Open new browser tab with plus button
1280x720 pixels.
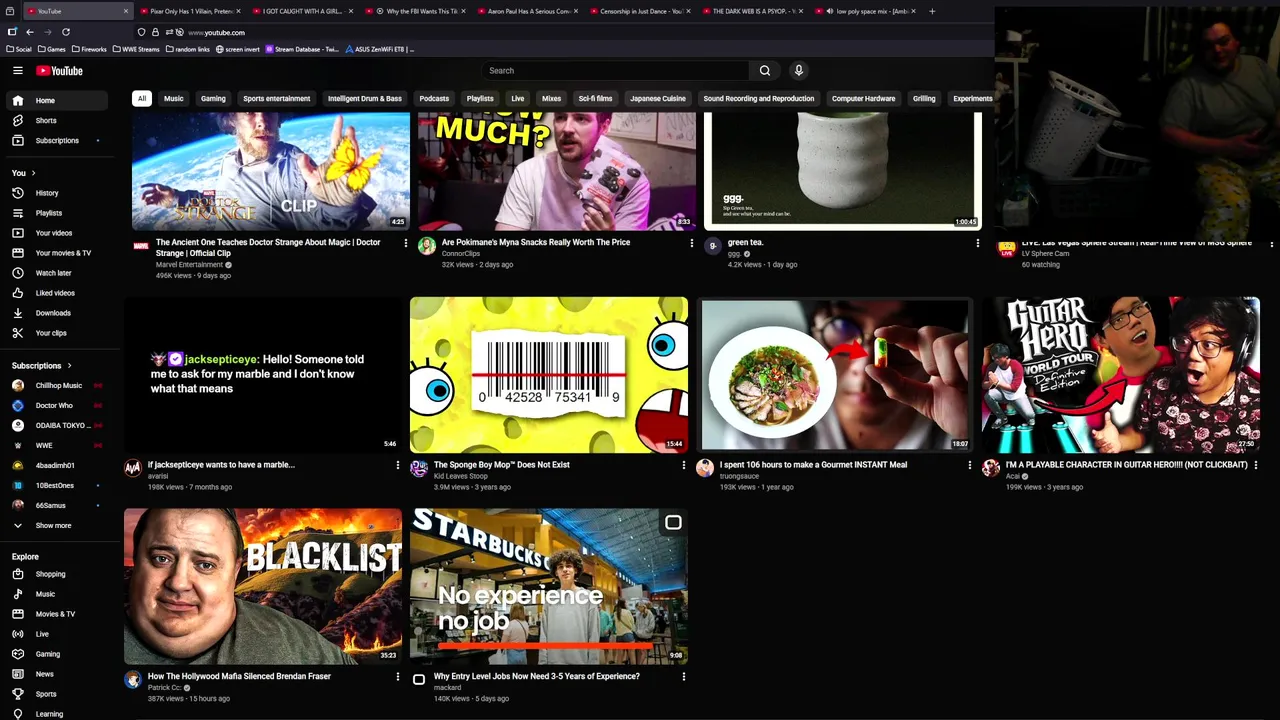pyautogui.click(x=932, y=11)
